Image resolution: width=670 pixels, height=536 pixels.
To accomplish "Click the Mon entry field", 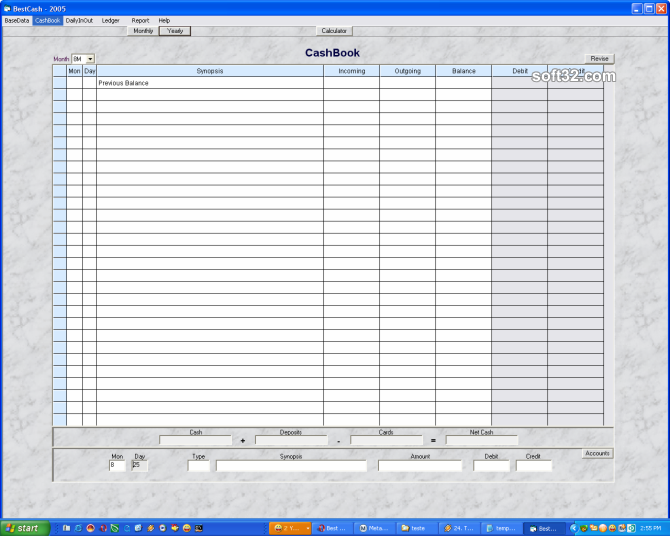I will point(117,465).
